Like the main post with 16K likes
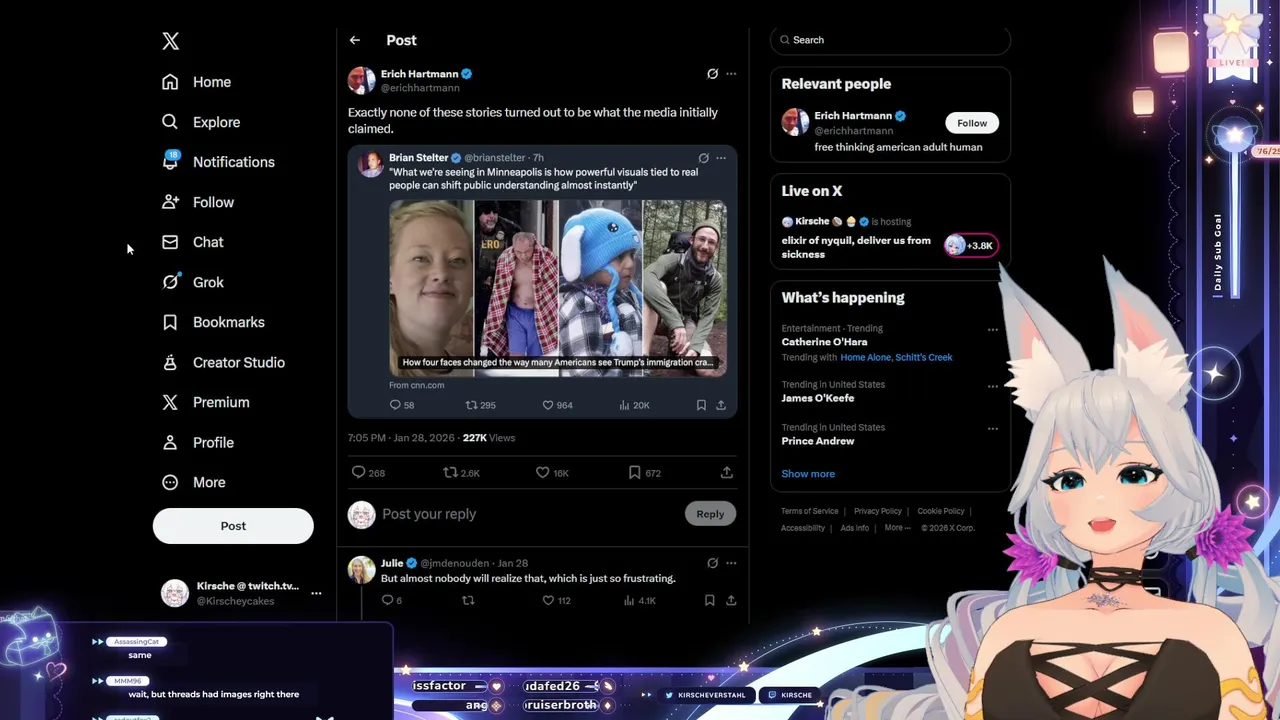 coord(543,472)
